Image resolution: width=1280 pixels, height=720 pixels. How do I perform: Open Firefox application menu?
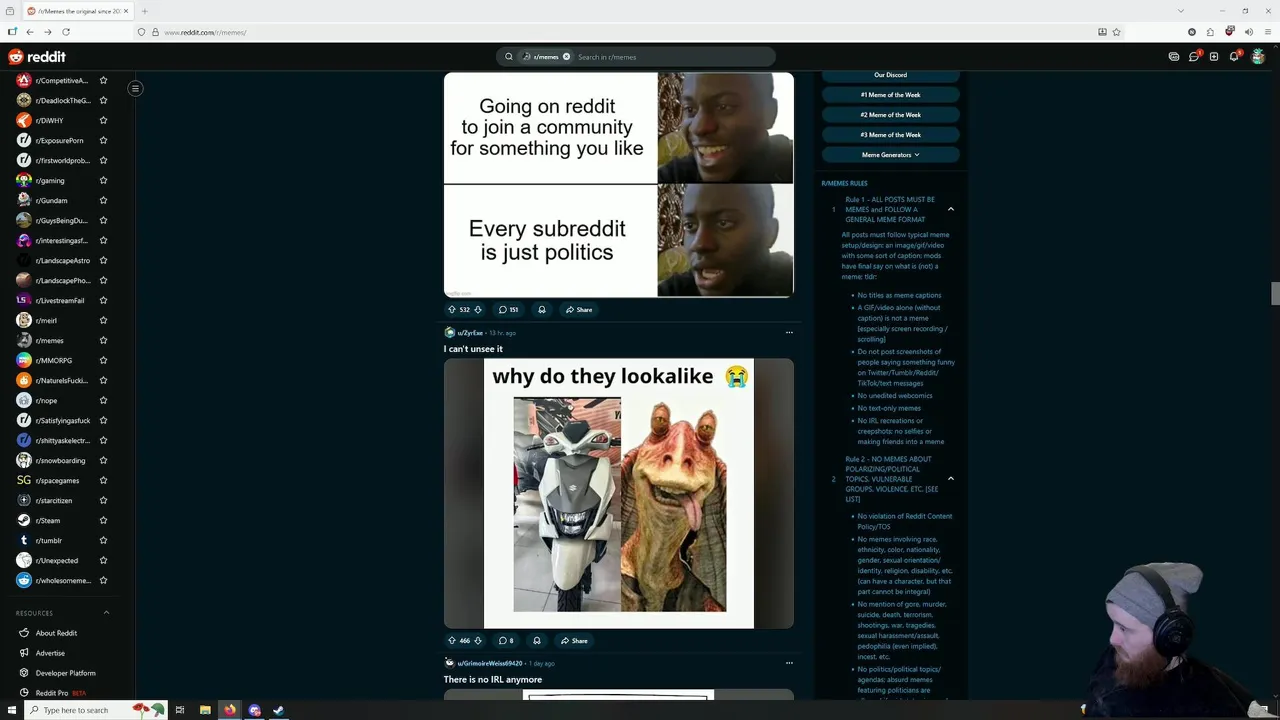tap(1266, 32)
